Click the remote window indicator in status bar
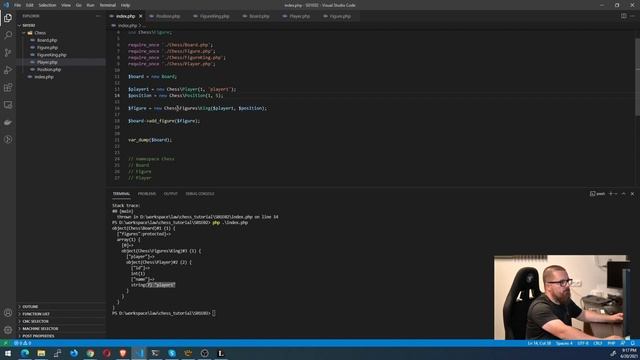Screen dimensions: 640x360 (x=5, y=343)
